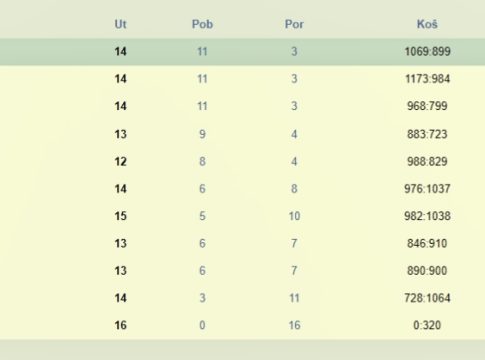This screenshot has height=360, width=485.
Task: Click the score 883:723
Action: (427, 134)
